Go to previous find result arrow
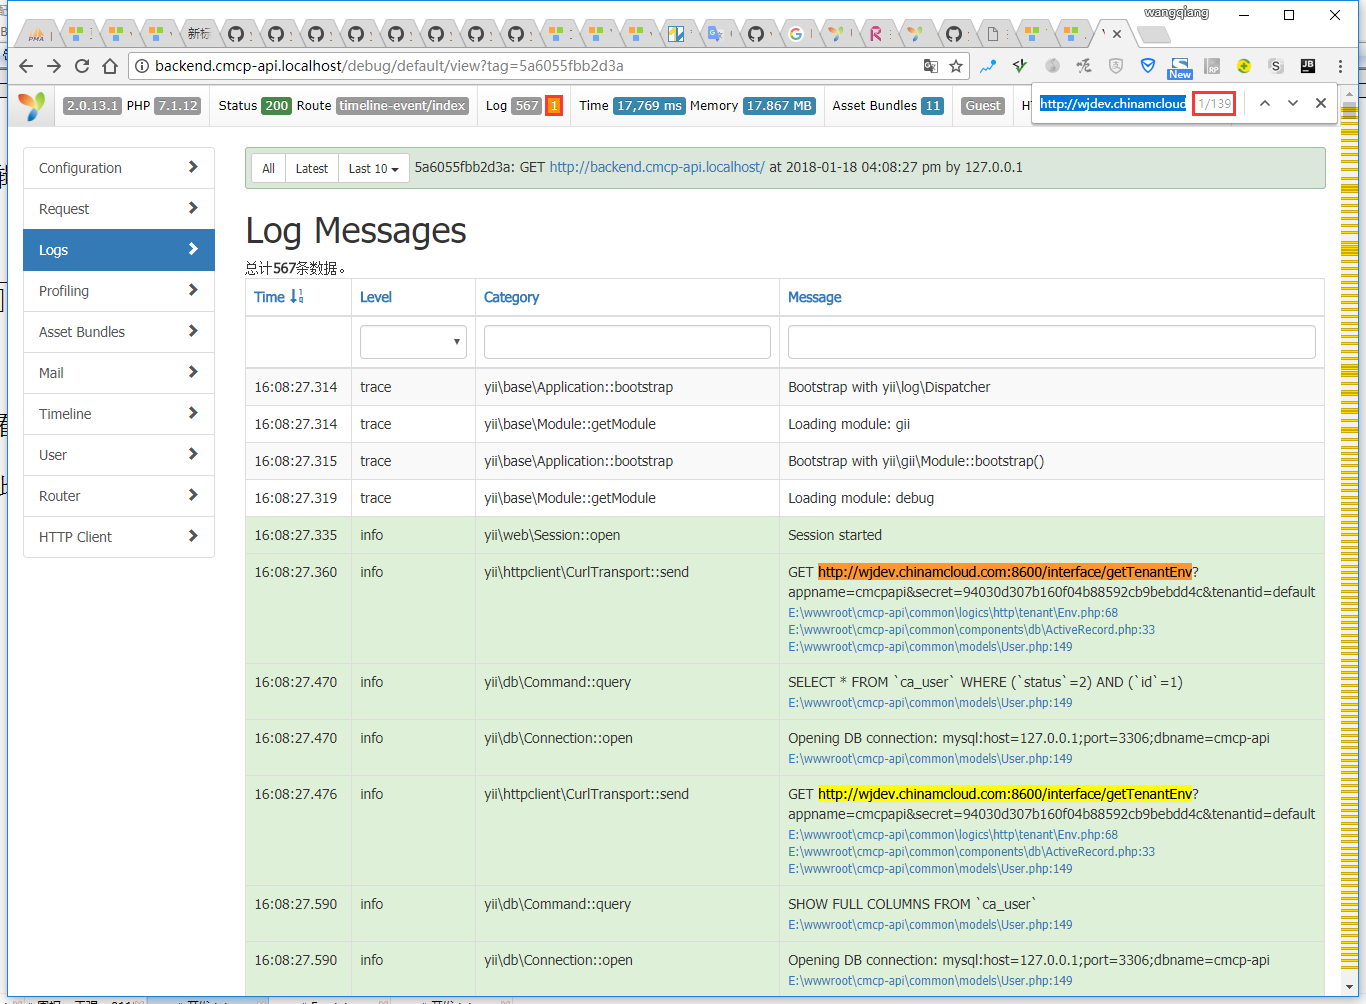Screen dimensions: 1366x1004 [x=1265, y=103]
